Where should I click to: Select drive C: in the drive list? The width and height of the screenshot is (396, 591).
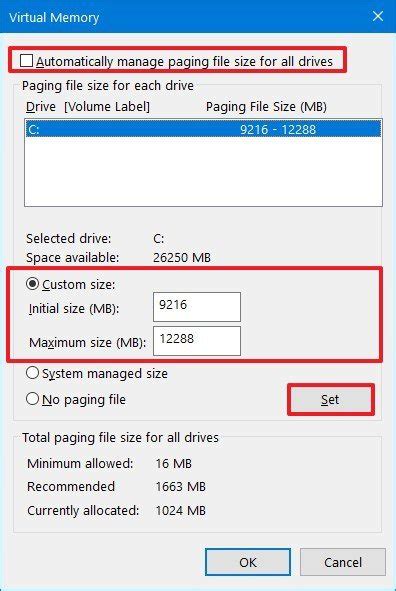(x=203, y=129)
